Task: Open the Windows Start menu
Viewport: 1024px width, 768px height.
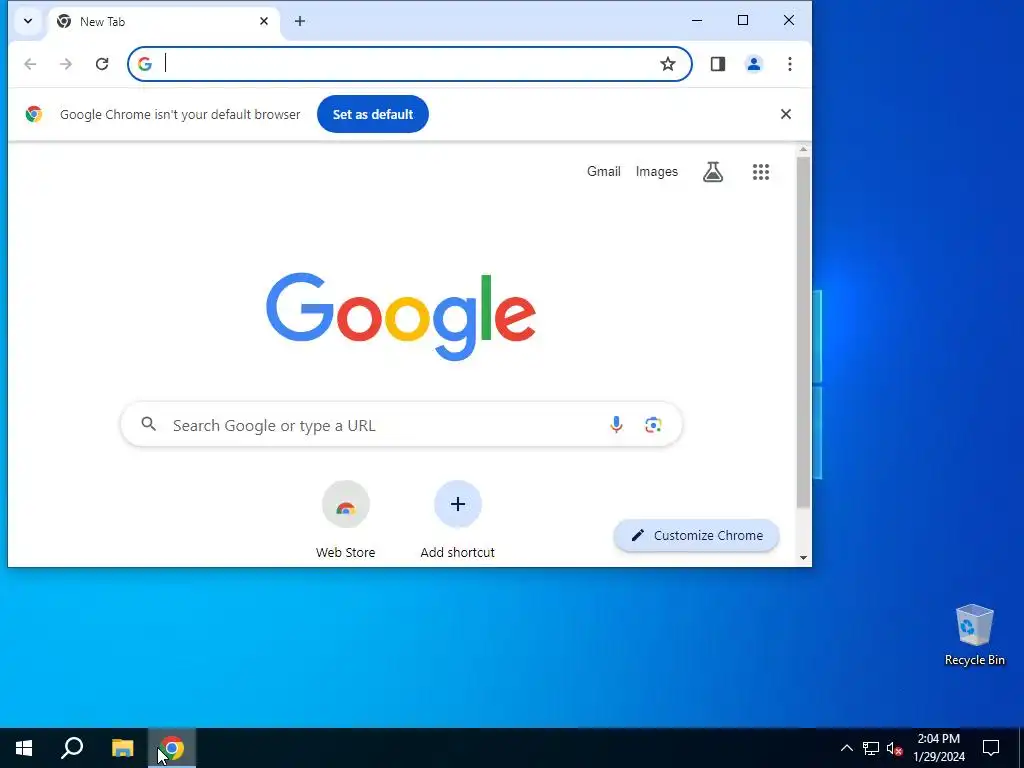Action: click(x=24, y=748)
